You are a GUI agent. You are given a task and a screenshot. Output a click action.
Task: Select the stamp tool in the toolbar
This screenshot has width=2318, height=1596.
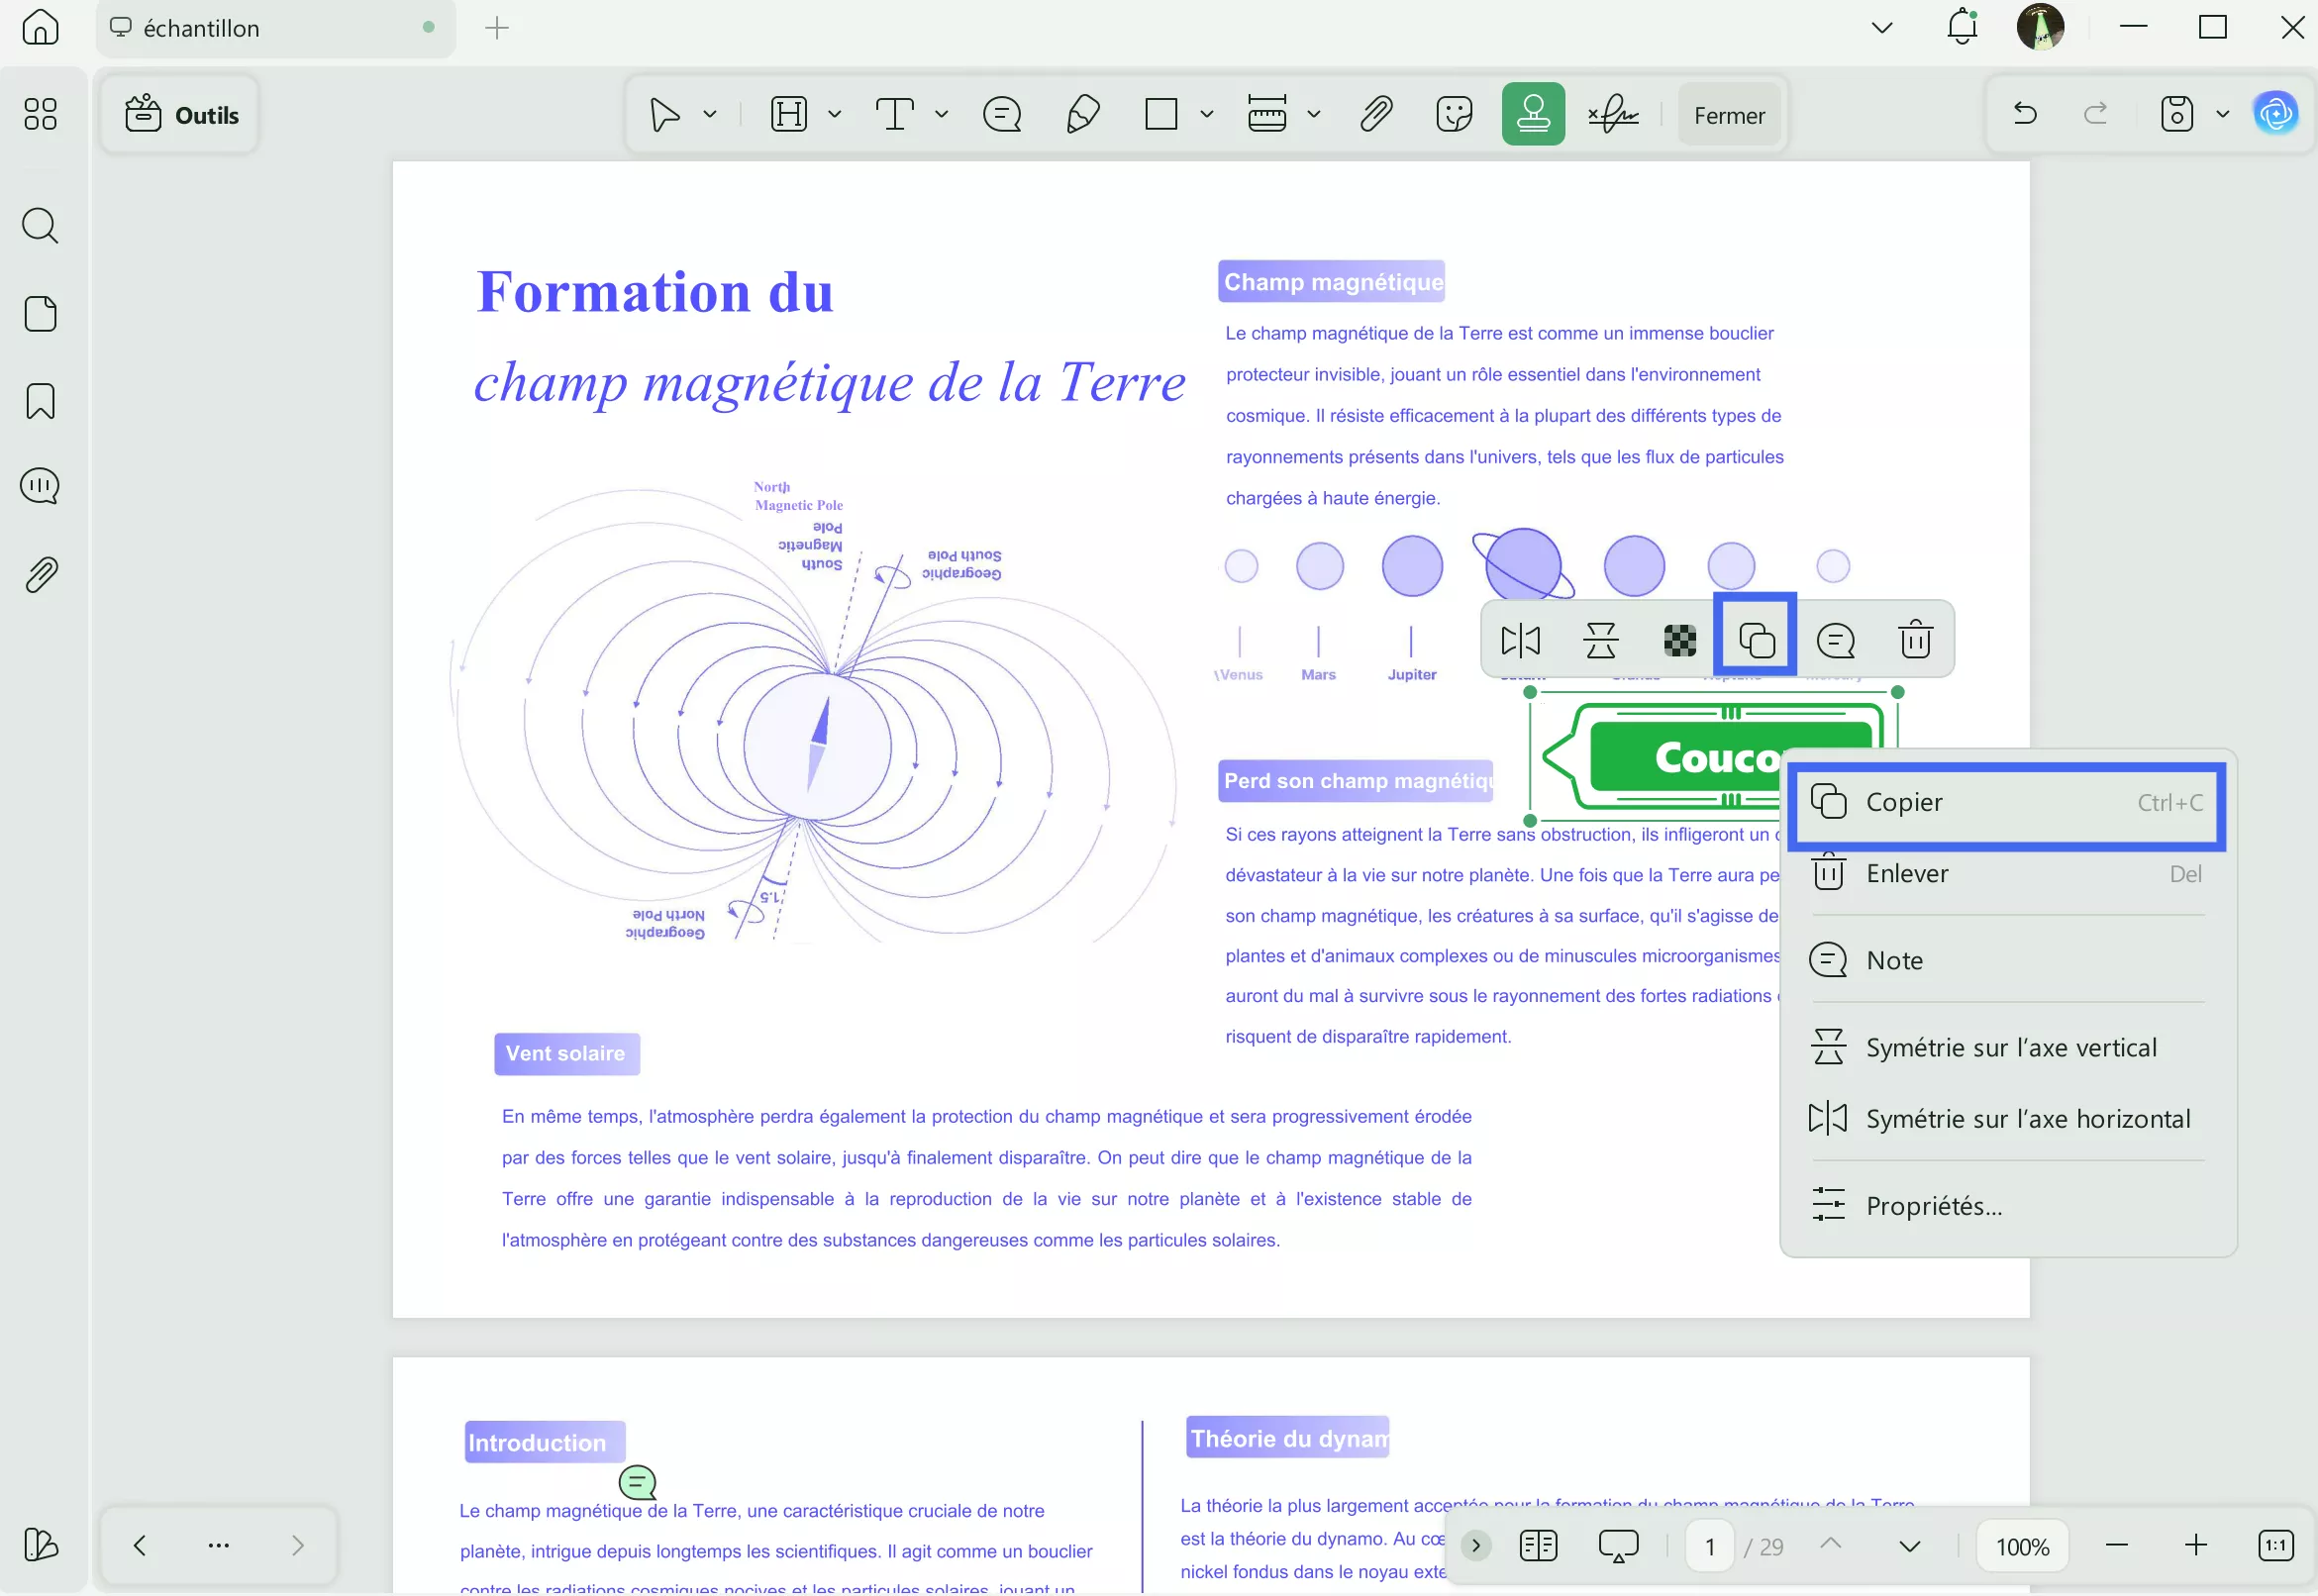click(x=1533, y=113)
